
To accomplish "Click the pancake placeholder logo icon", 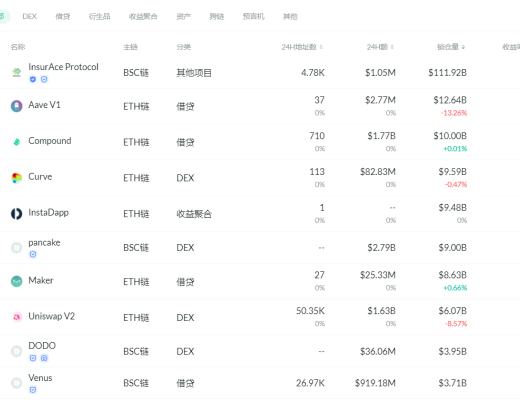I will tap(17, 248).
